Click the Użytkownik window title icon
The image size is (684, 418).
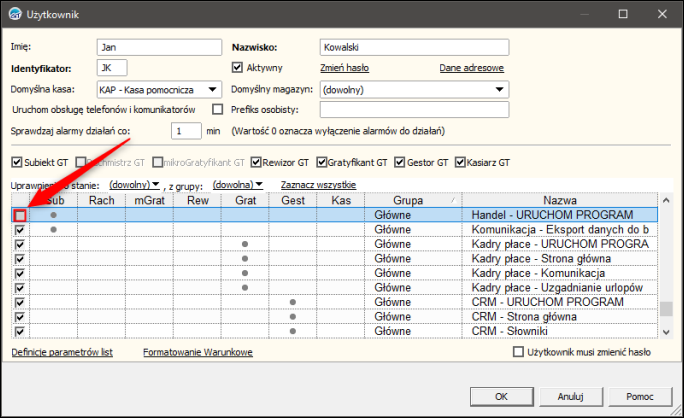point(15,14)
